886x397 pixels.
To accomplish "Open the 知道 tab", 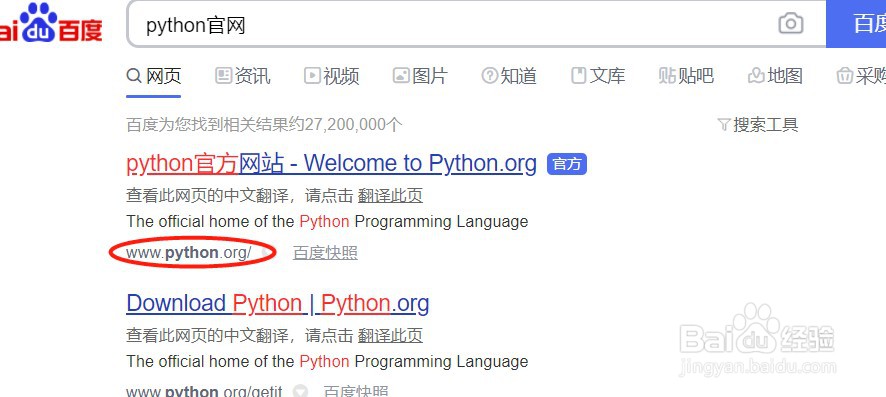I will [509, 76].
